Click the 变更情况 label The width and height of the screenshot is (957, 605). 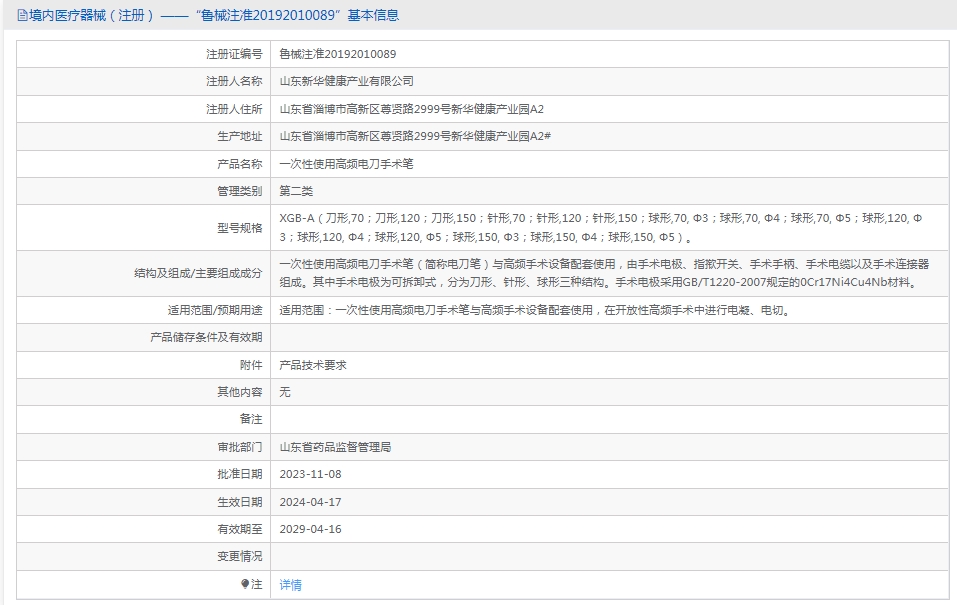[240, 556]
